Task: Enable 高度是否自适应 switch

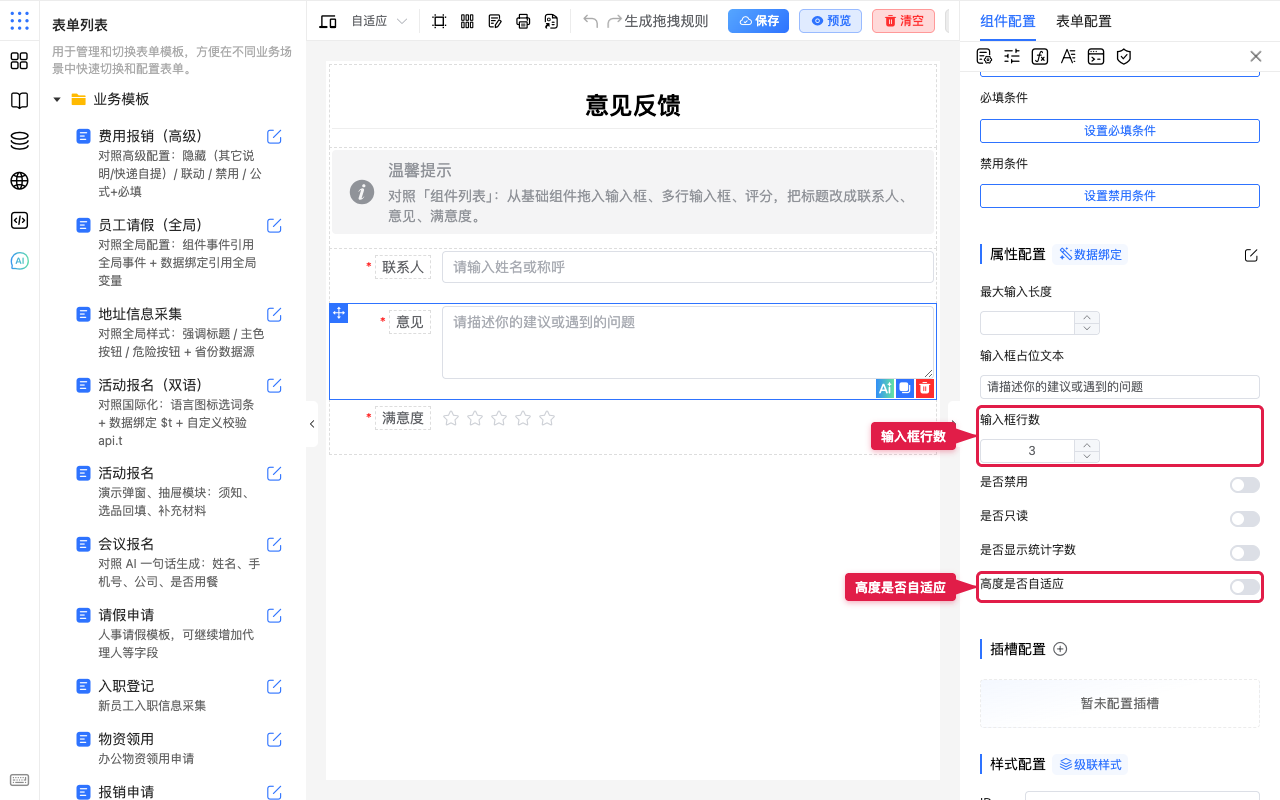Action: [x=1245, y=587]
